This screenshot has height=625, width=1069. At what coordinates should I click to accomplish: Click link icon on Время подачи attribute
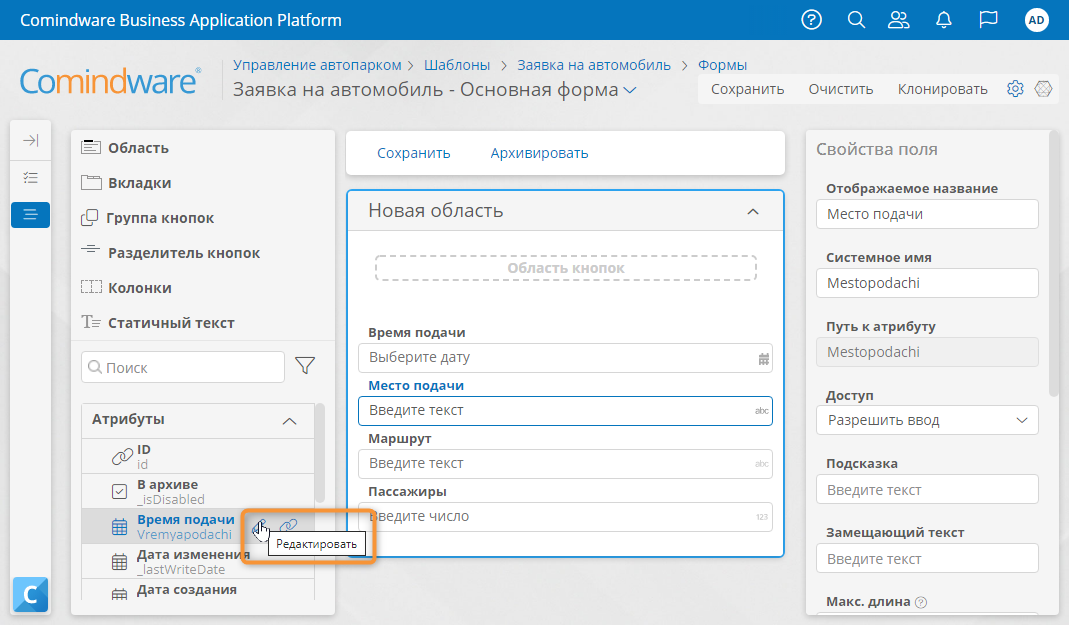(289, 526)
